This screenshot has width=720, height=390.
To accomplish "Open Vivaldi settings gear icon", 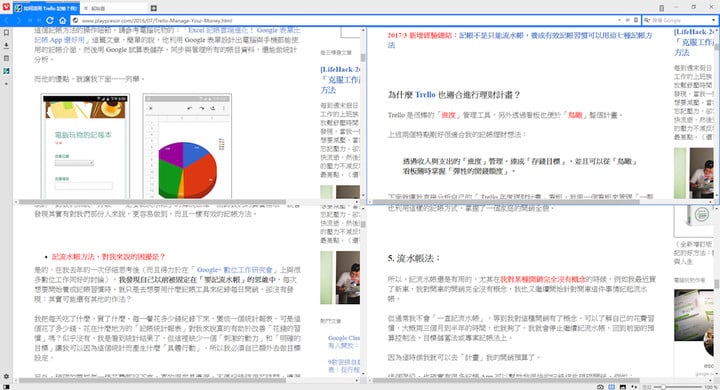I will point(6,376).
